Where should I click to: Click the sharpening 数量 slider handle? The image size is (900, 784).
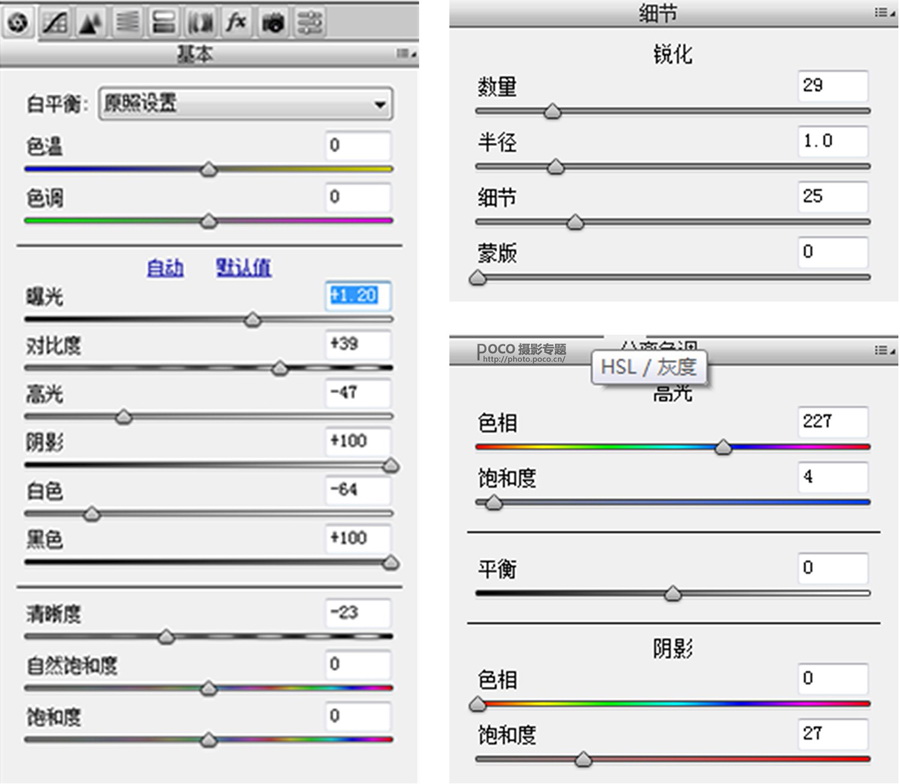552,111
